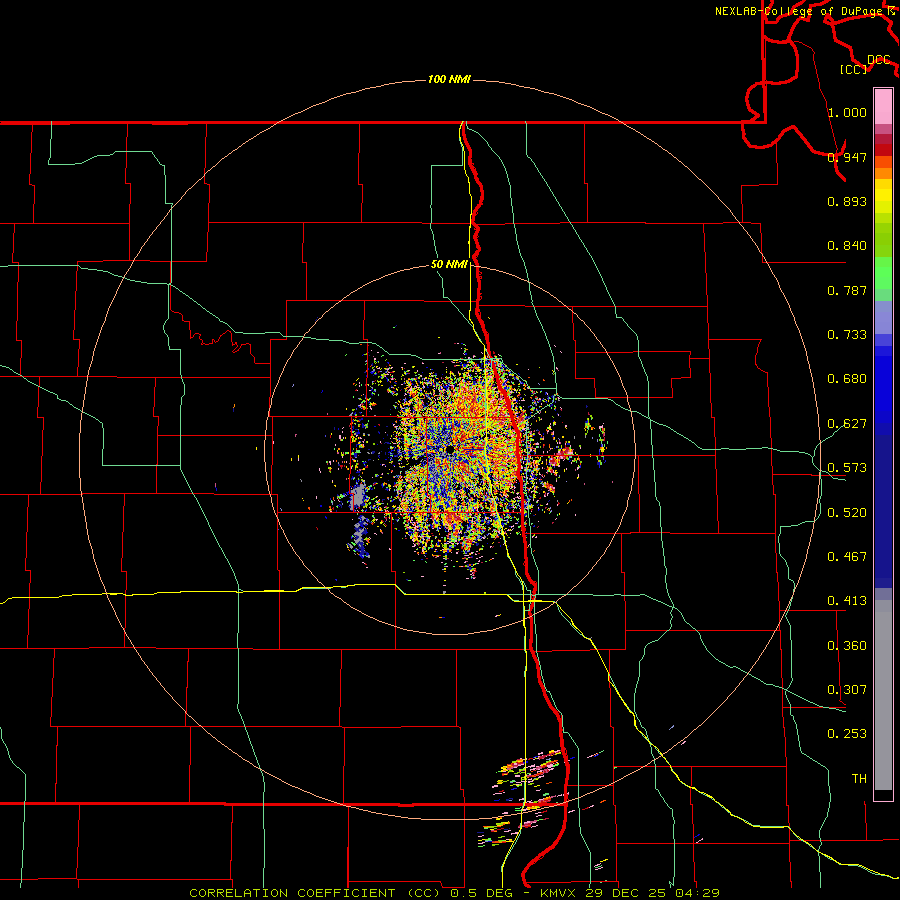Click the DCC label above the color scale
The image size is (900, 900).
click(x=878, y=60)
